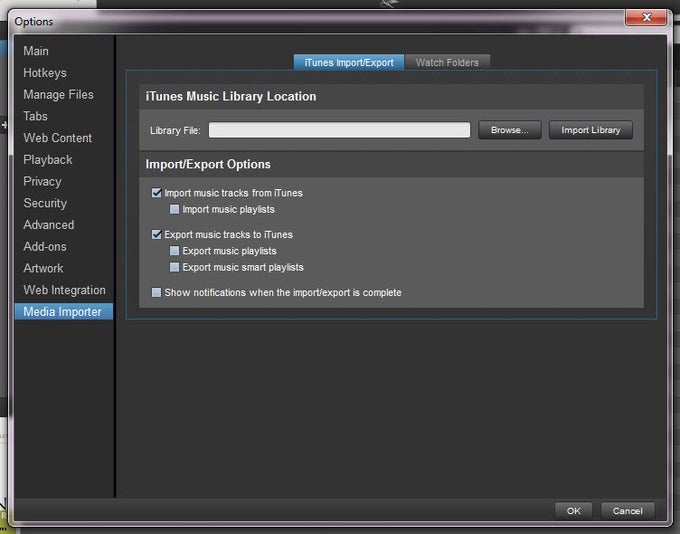Uncheck Export music tracks to iTunes

[x=157, y=234]
